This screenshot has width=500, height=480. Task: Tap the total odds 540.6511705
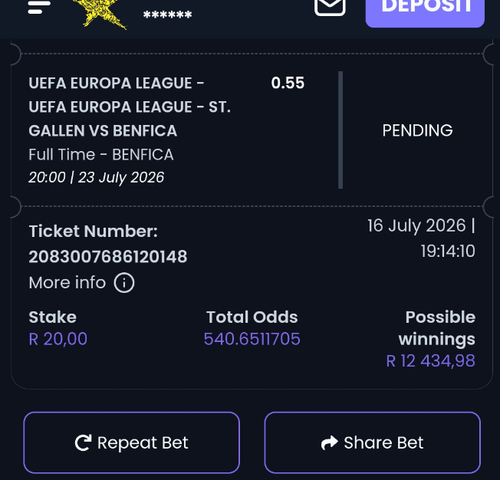pos(252,339)
